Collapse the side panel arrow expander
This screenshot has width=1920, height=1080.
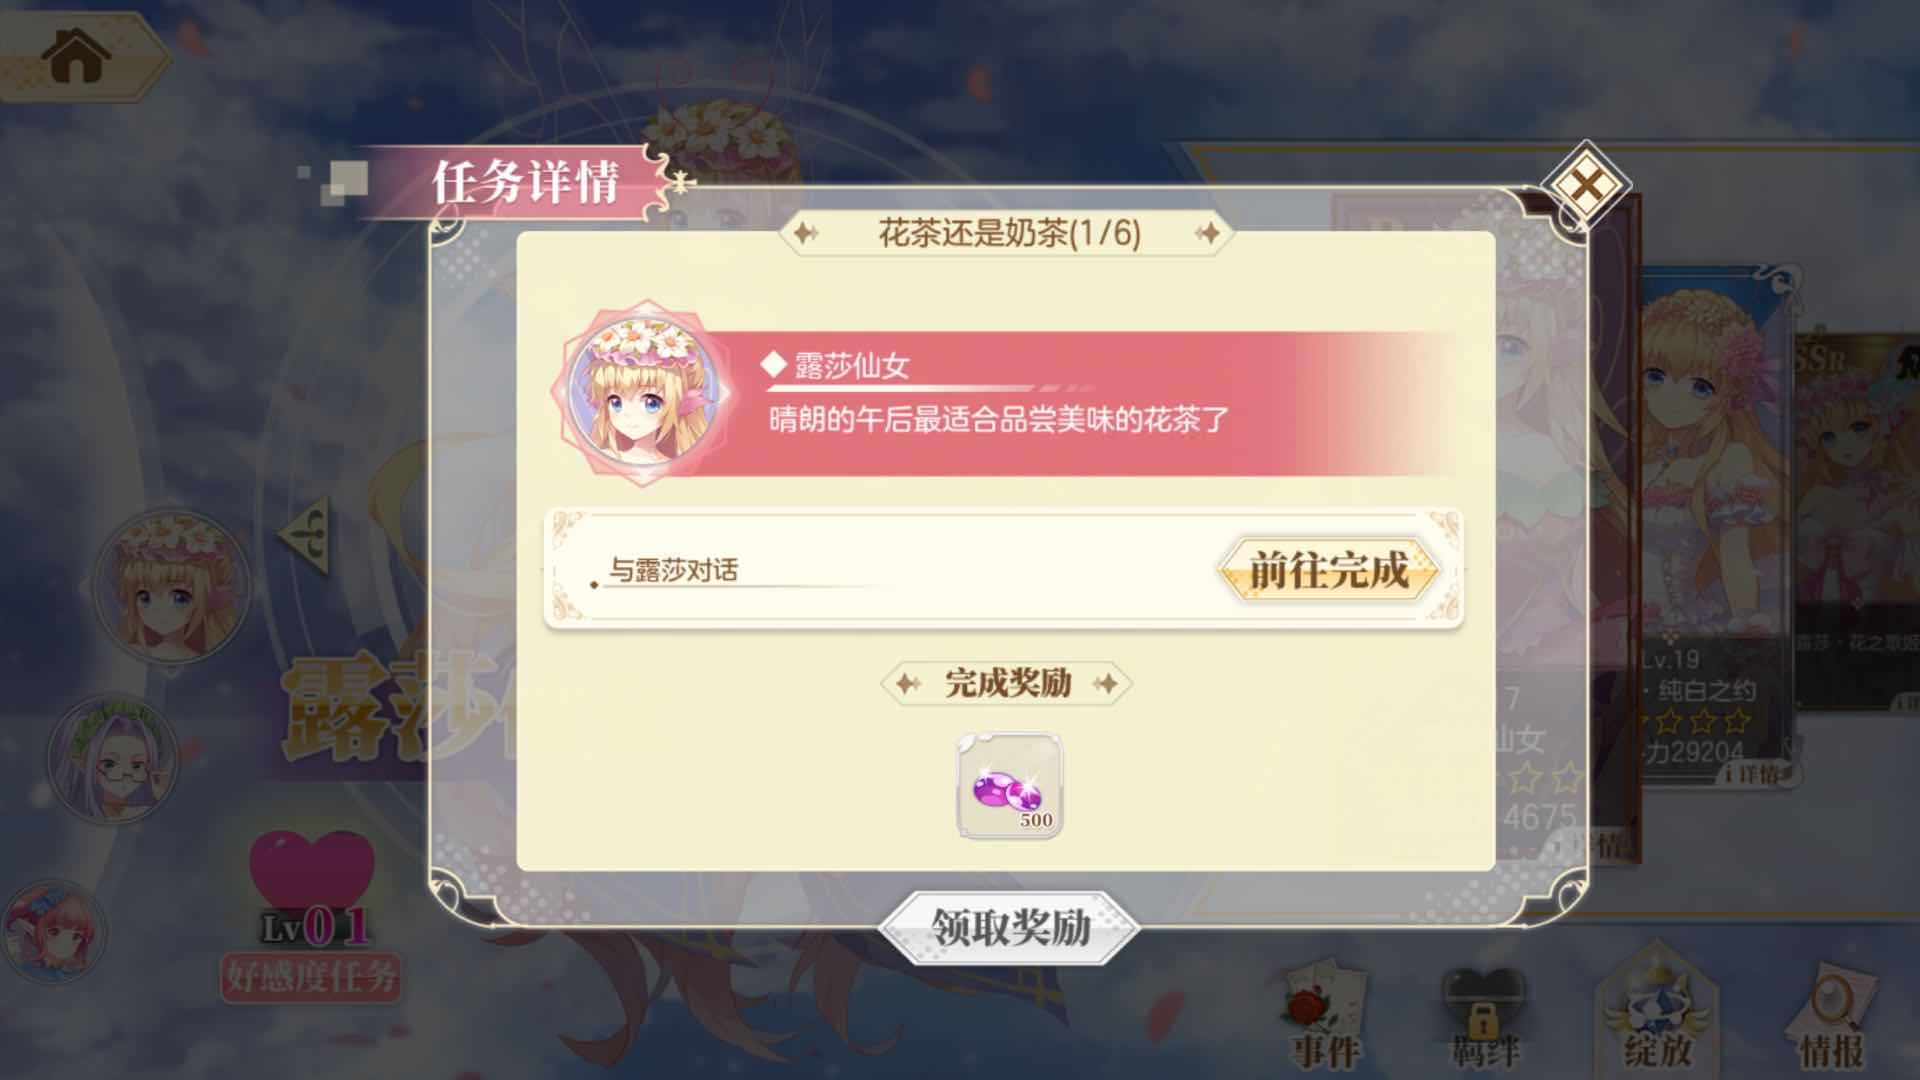(306, 533)
